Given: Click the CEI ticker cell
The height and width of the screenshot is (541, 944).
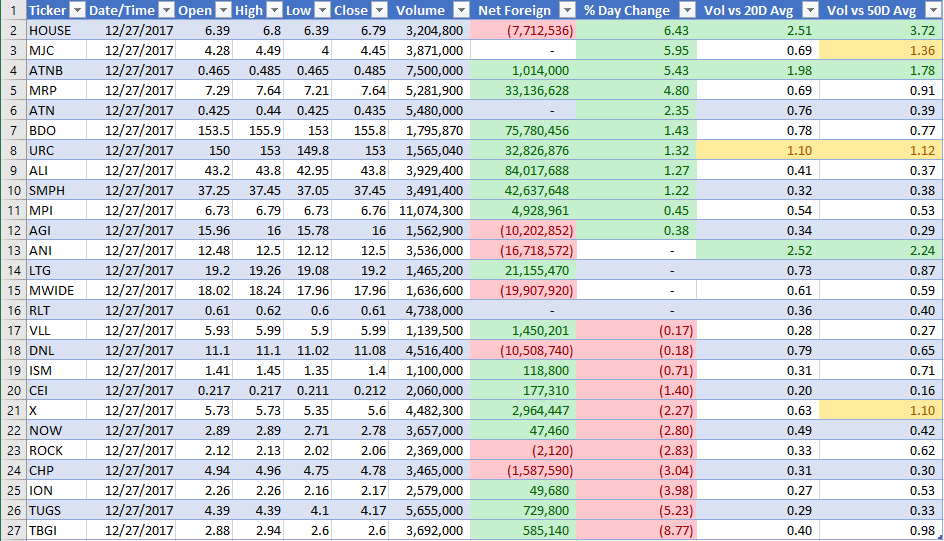Looking at the screenshot, I should pyautogui.click(x=57, y=391).
